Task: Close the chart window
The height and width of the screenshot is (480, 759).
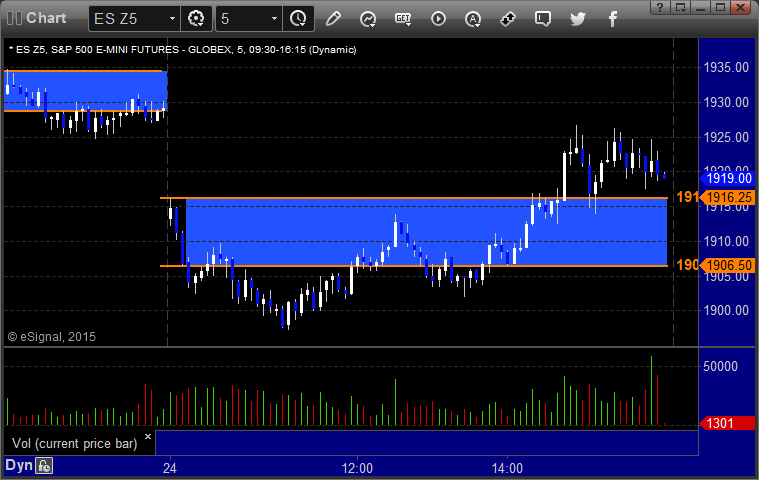Action: tap(741, 7)
